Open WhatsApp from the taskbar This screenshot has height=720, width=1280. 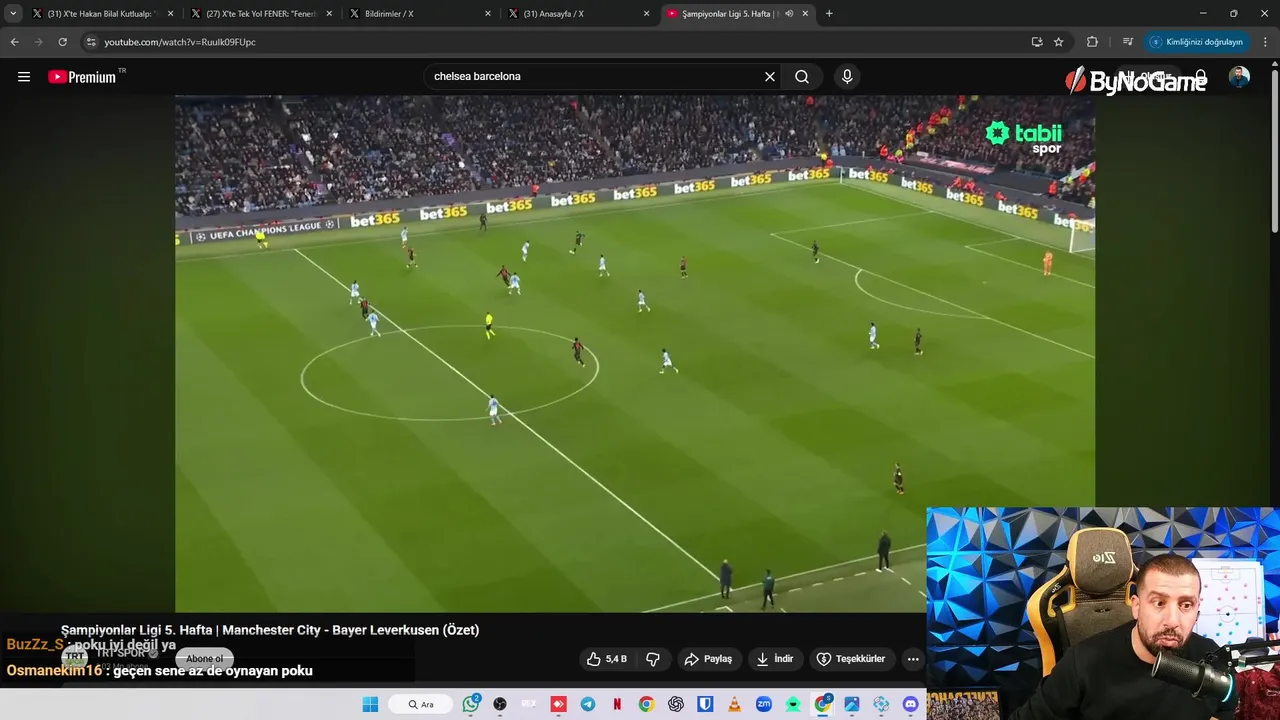tap(471, 704)
